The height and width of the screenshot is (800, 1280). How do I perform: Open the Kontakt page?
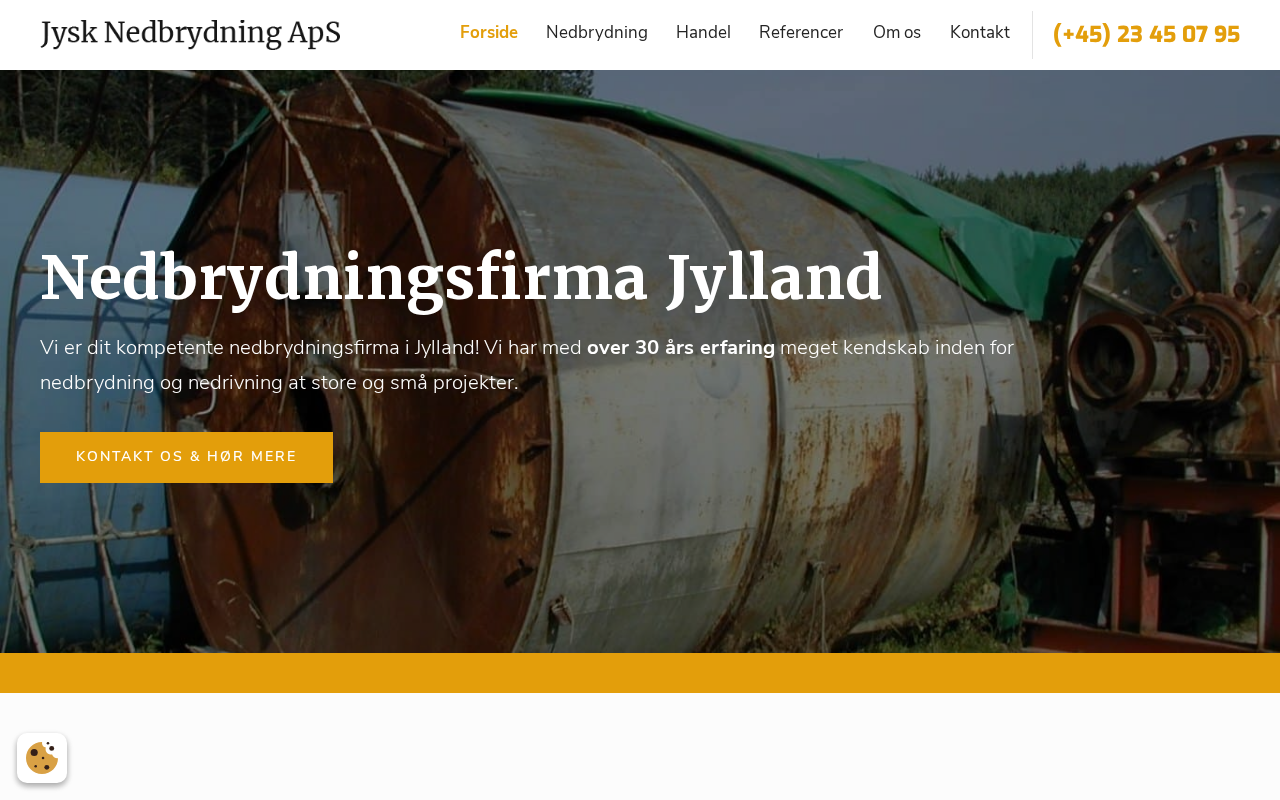[980, 33]
